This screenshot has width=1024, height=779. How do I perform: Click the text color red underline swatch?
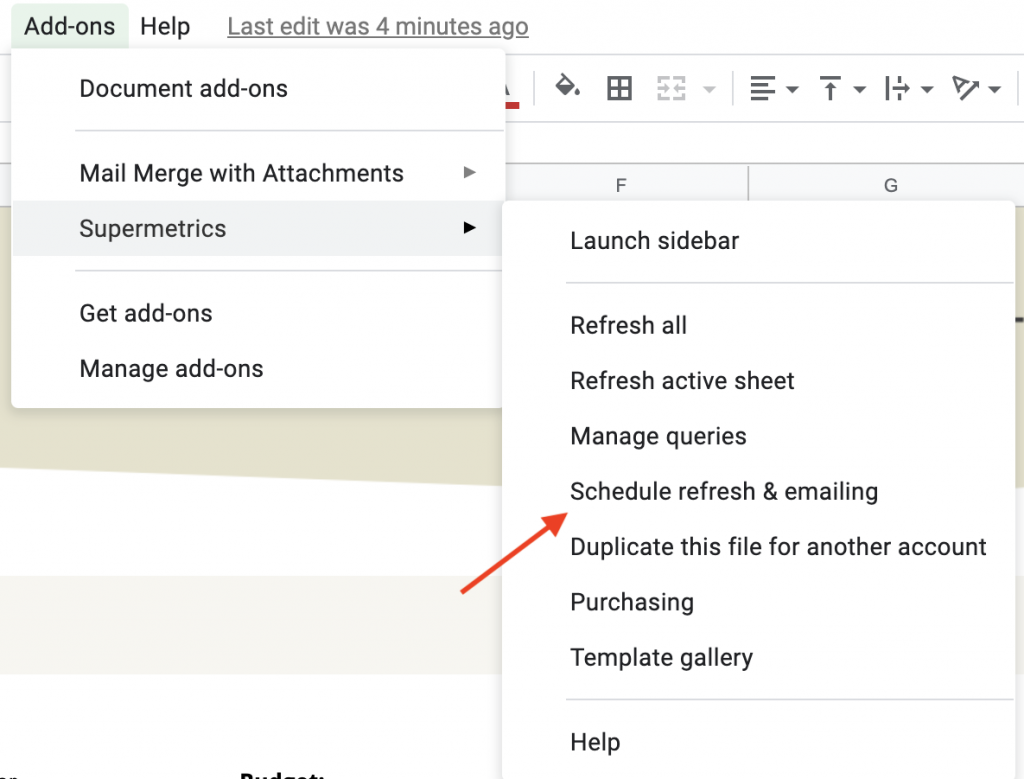click(x=508, y=100)
